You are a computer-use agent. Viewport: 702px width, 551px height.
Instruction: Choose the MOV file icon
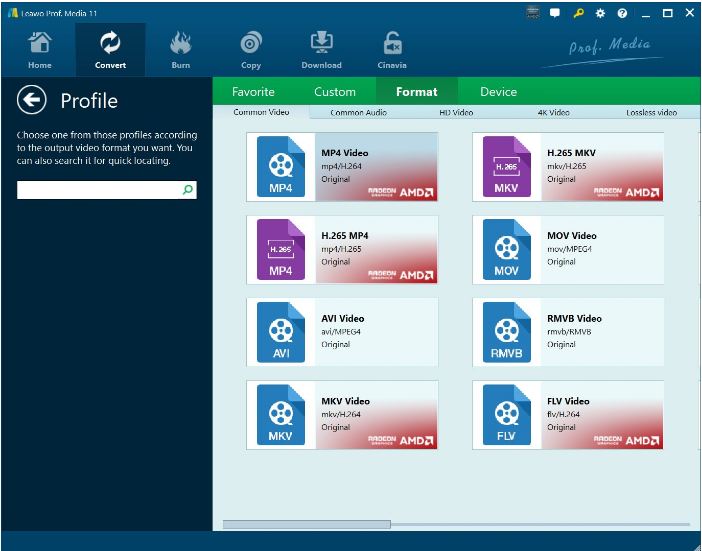tap(506, 249)
